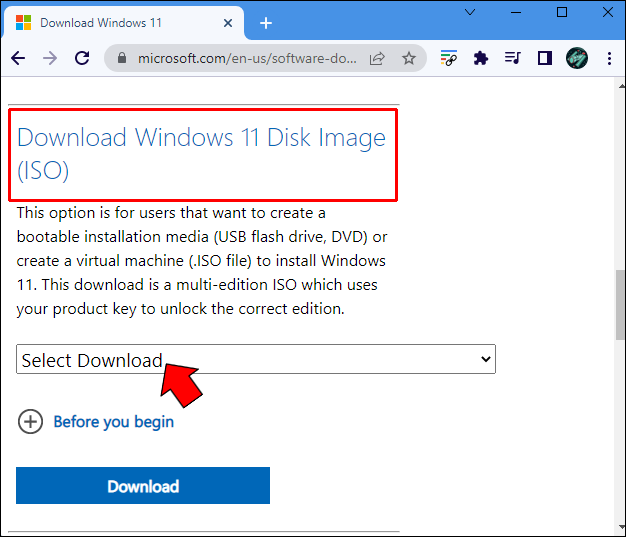Viewport: 626px width, 537px height.
Task: Click the profile avatar icon
Action: point(577,58)
